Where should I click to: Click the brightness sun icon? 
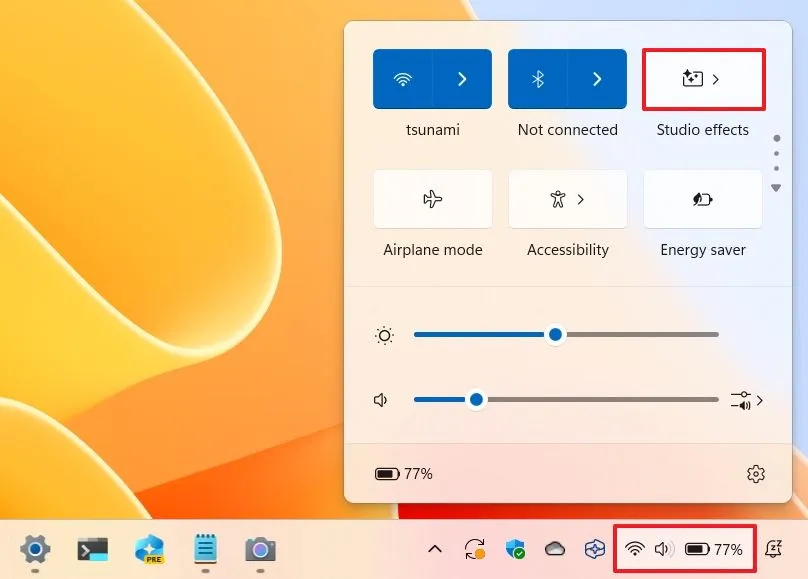tap(384, 334)
